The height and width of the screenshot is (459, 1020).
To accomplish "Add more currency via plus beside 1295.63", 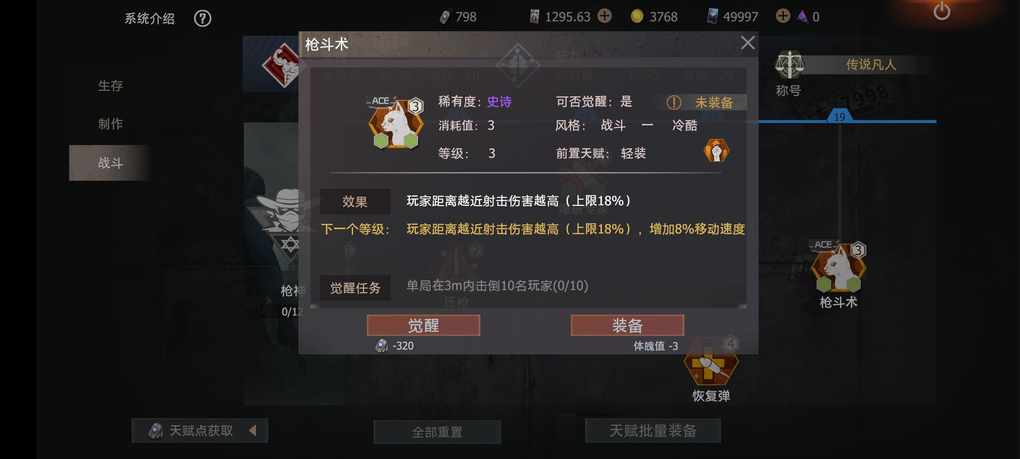I will [604, 16].
